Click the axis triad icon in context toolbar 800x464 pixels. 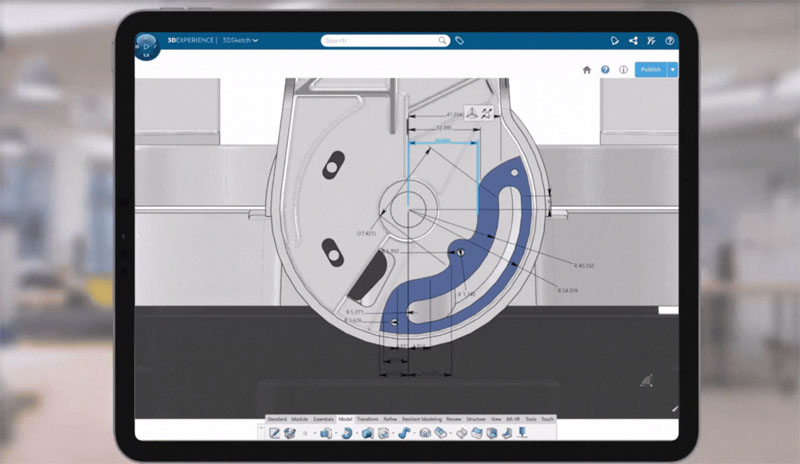click(470, 115)
